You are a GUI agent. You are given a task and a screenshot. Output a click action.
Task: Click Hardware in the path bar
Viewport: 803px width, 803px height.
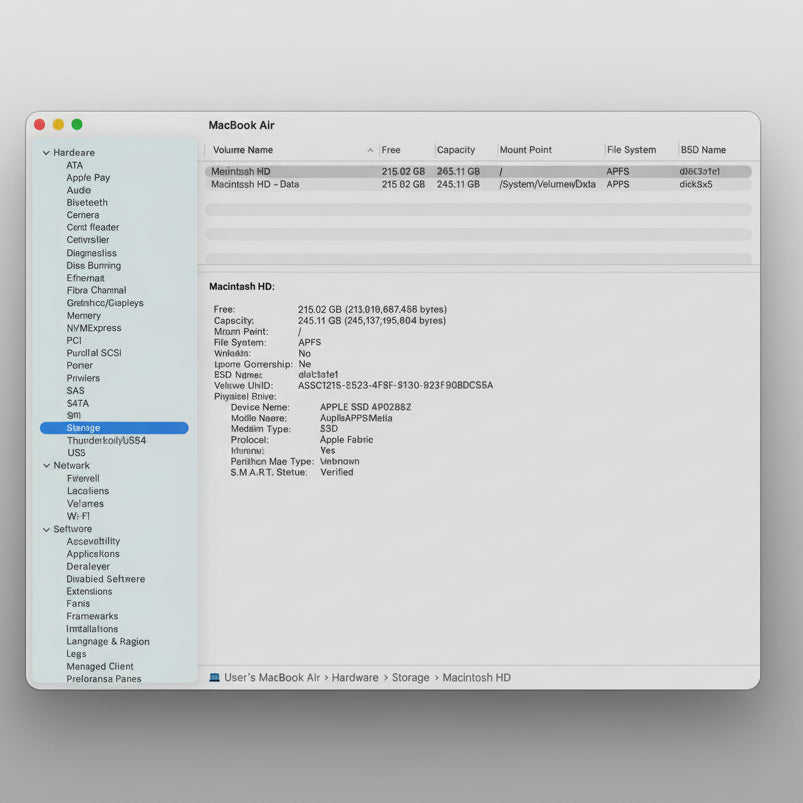(355, 678)
